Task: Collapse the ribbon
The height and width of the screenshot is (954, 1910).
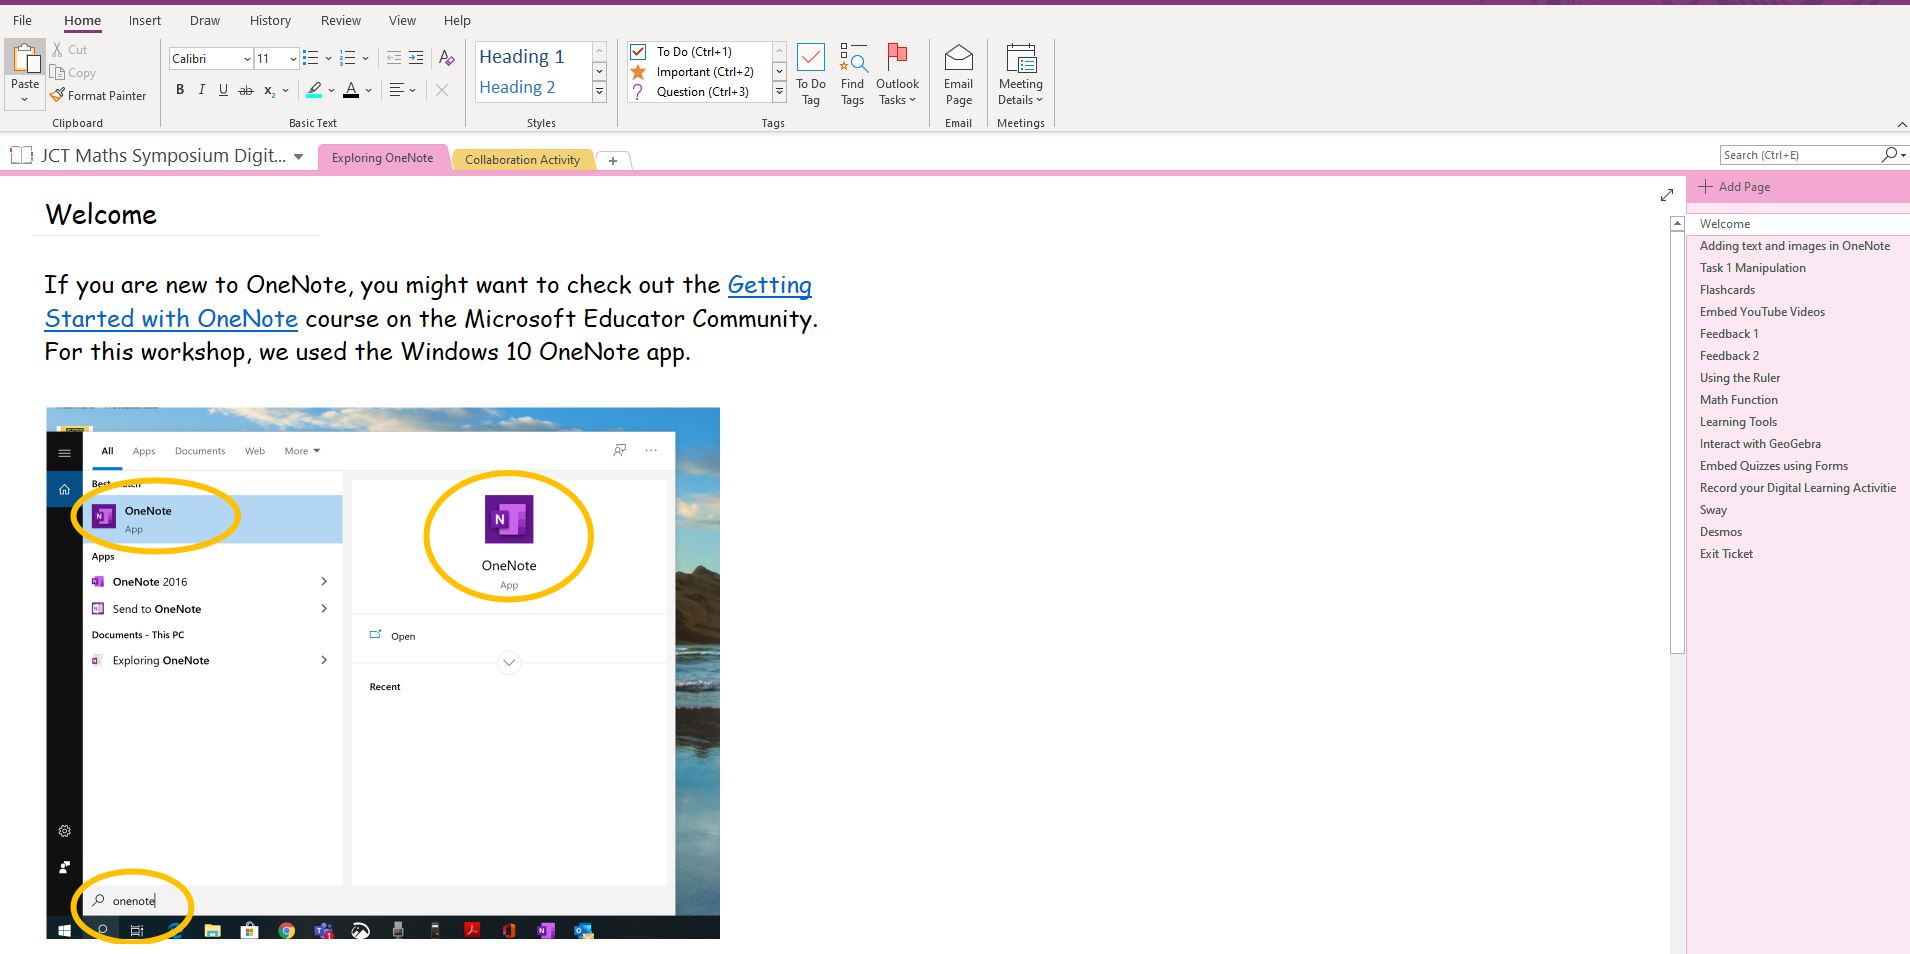Action: (1901, 124)
